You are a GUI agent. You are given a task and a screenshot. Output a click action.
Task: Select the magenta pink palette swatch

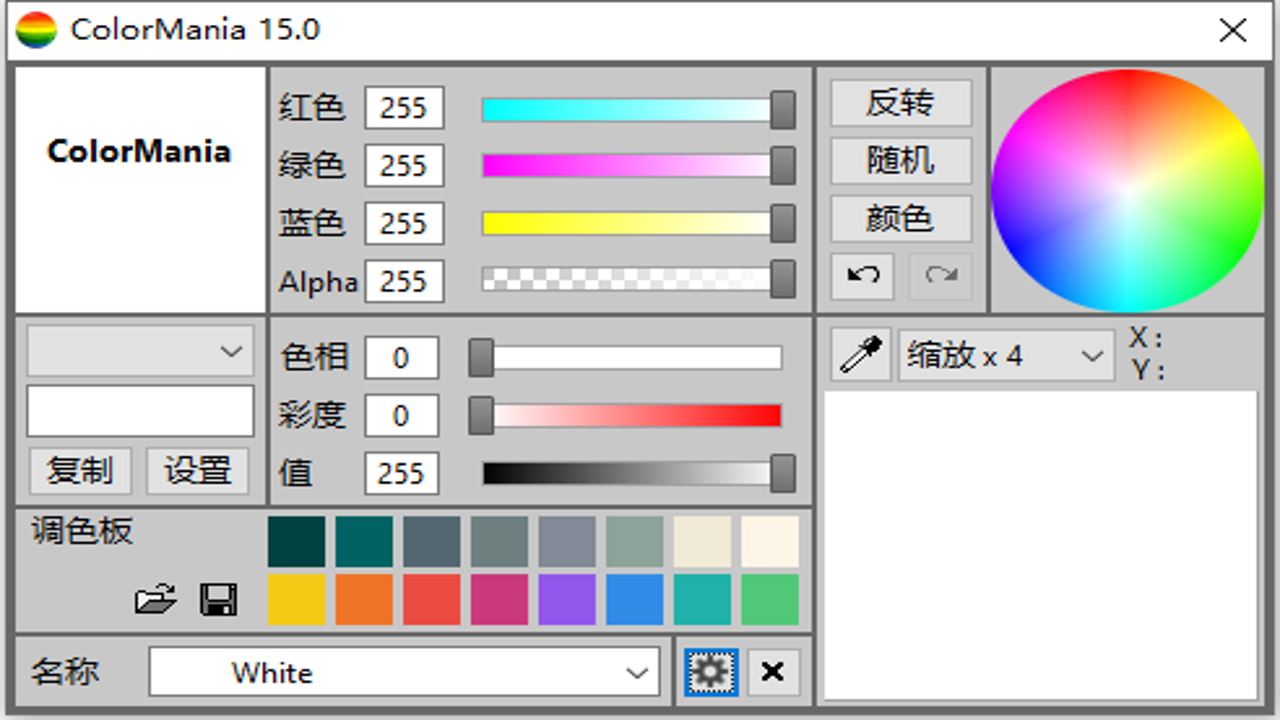tap(499, 599)
